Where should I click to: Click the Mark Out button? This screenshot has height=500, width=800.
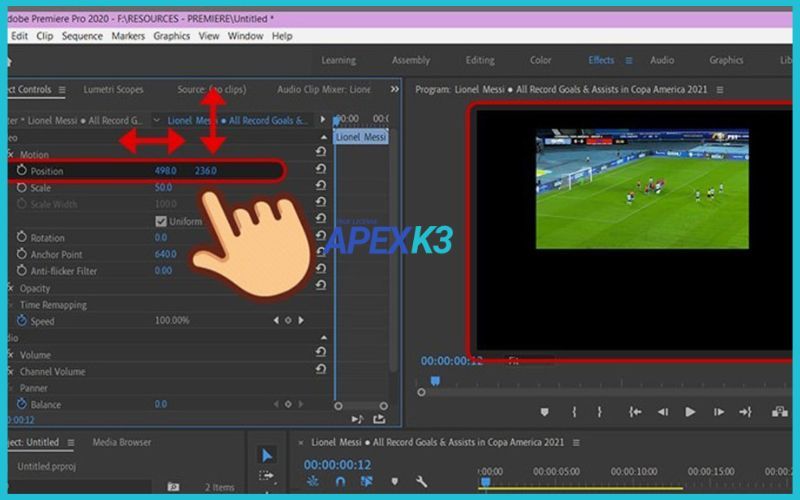tap(599, 412)
